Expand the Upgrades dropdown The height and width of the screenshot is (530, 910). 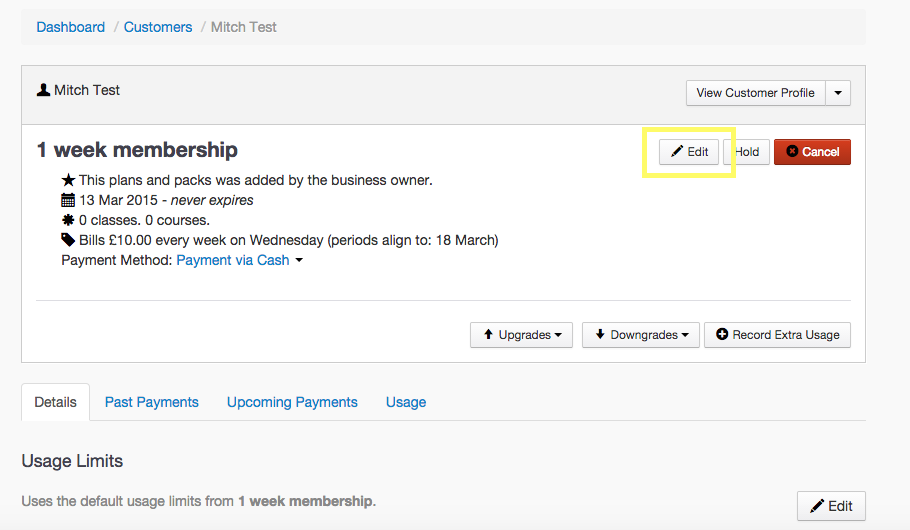click(521, 335)
